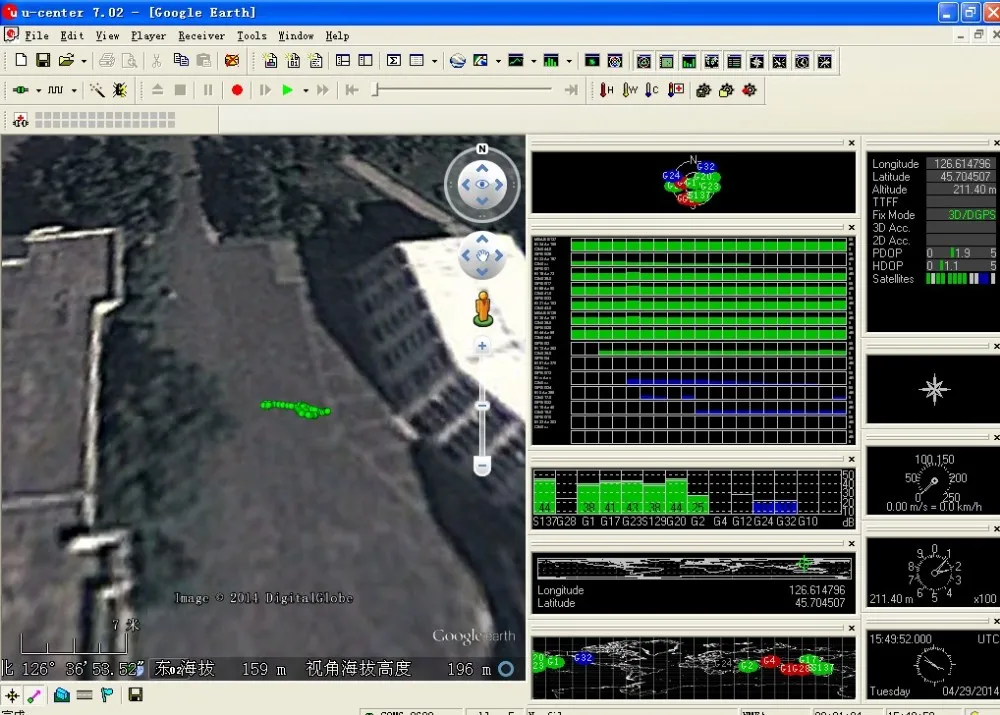Screen dimensions: 1000x715
Task: Click the green Play button
Action: coord(288,90)
